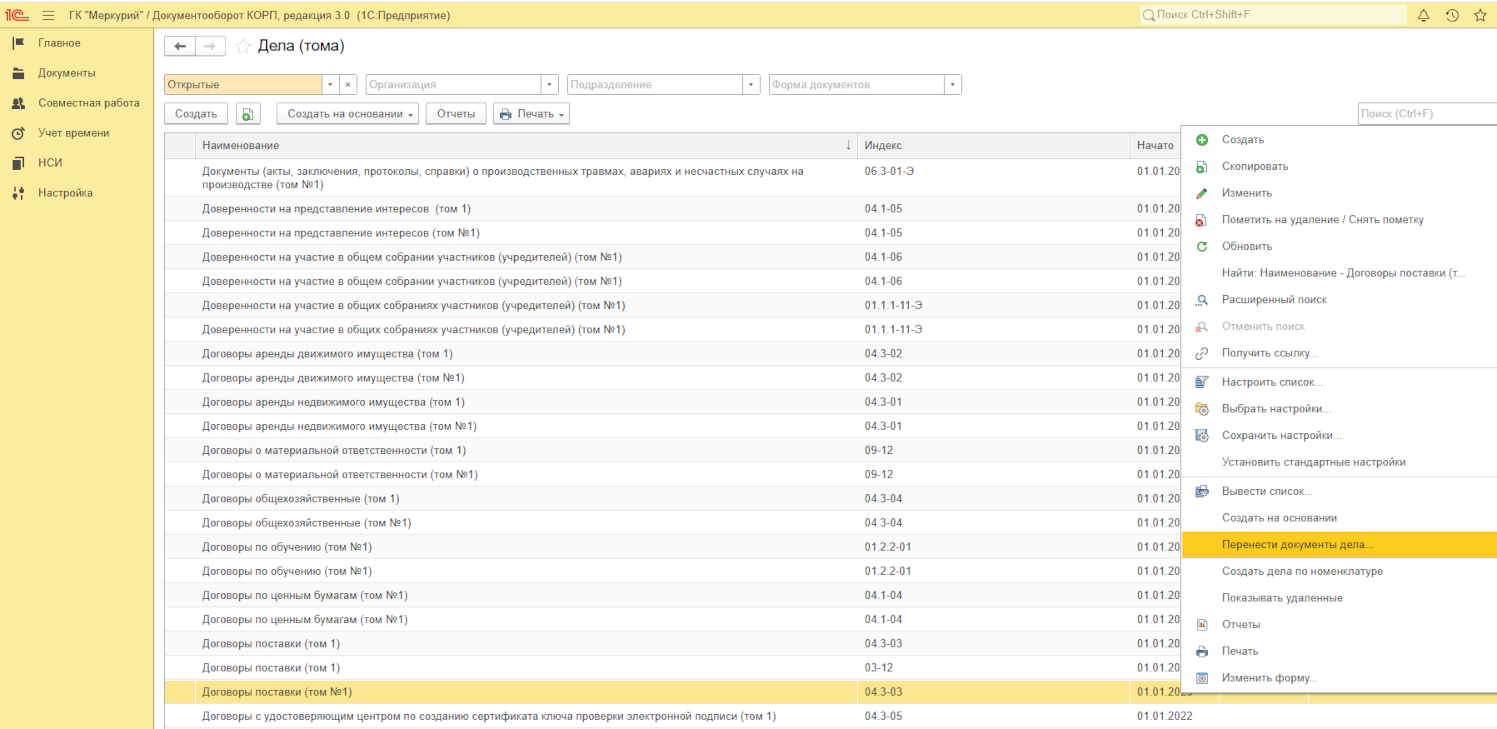Clear the Открытые filter with x button
Screen dimensions: 1497x729
click(x=348, y=85)
